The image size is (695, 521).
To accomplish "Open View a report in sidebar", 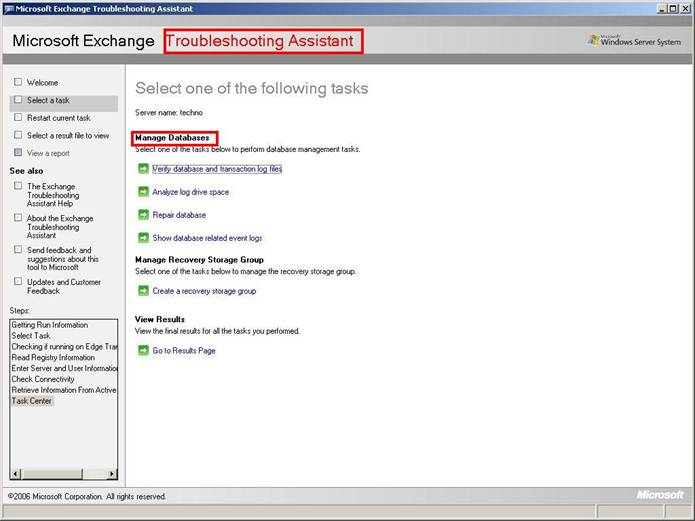I will click(x=48, y=153).
